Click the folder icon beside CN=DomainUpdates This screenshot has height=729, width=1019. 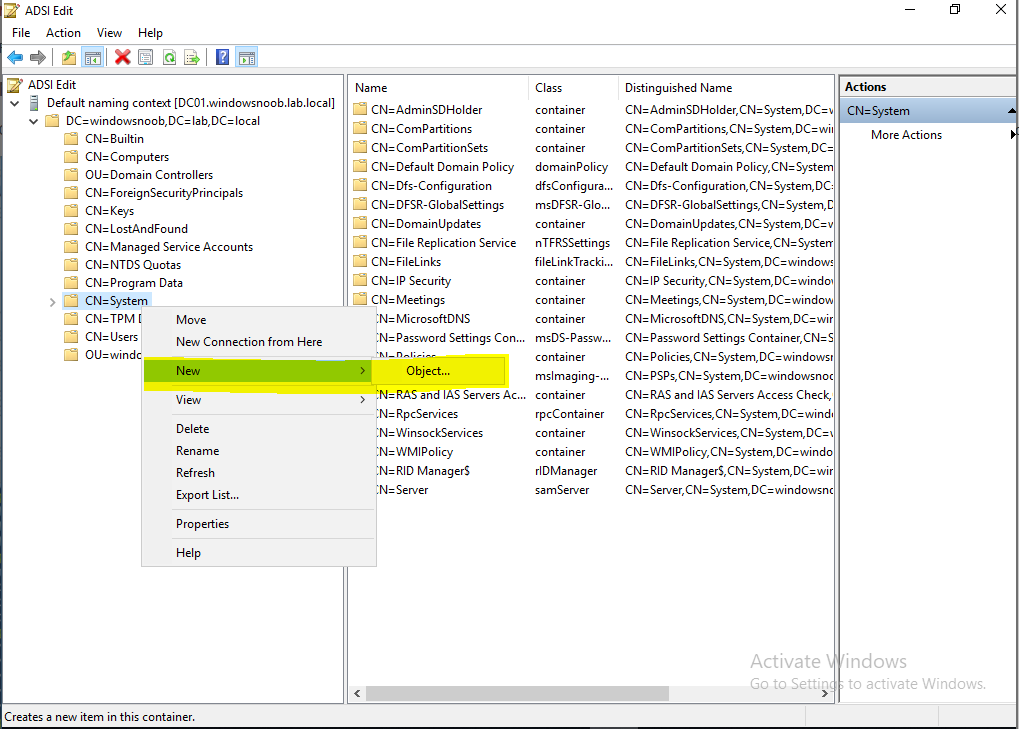360,223
